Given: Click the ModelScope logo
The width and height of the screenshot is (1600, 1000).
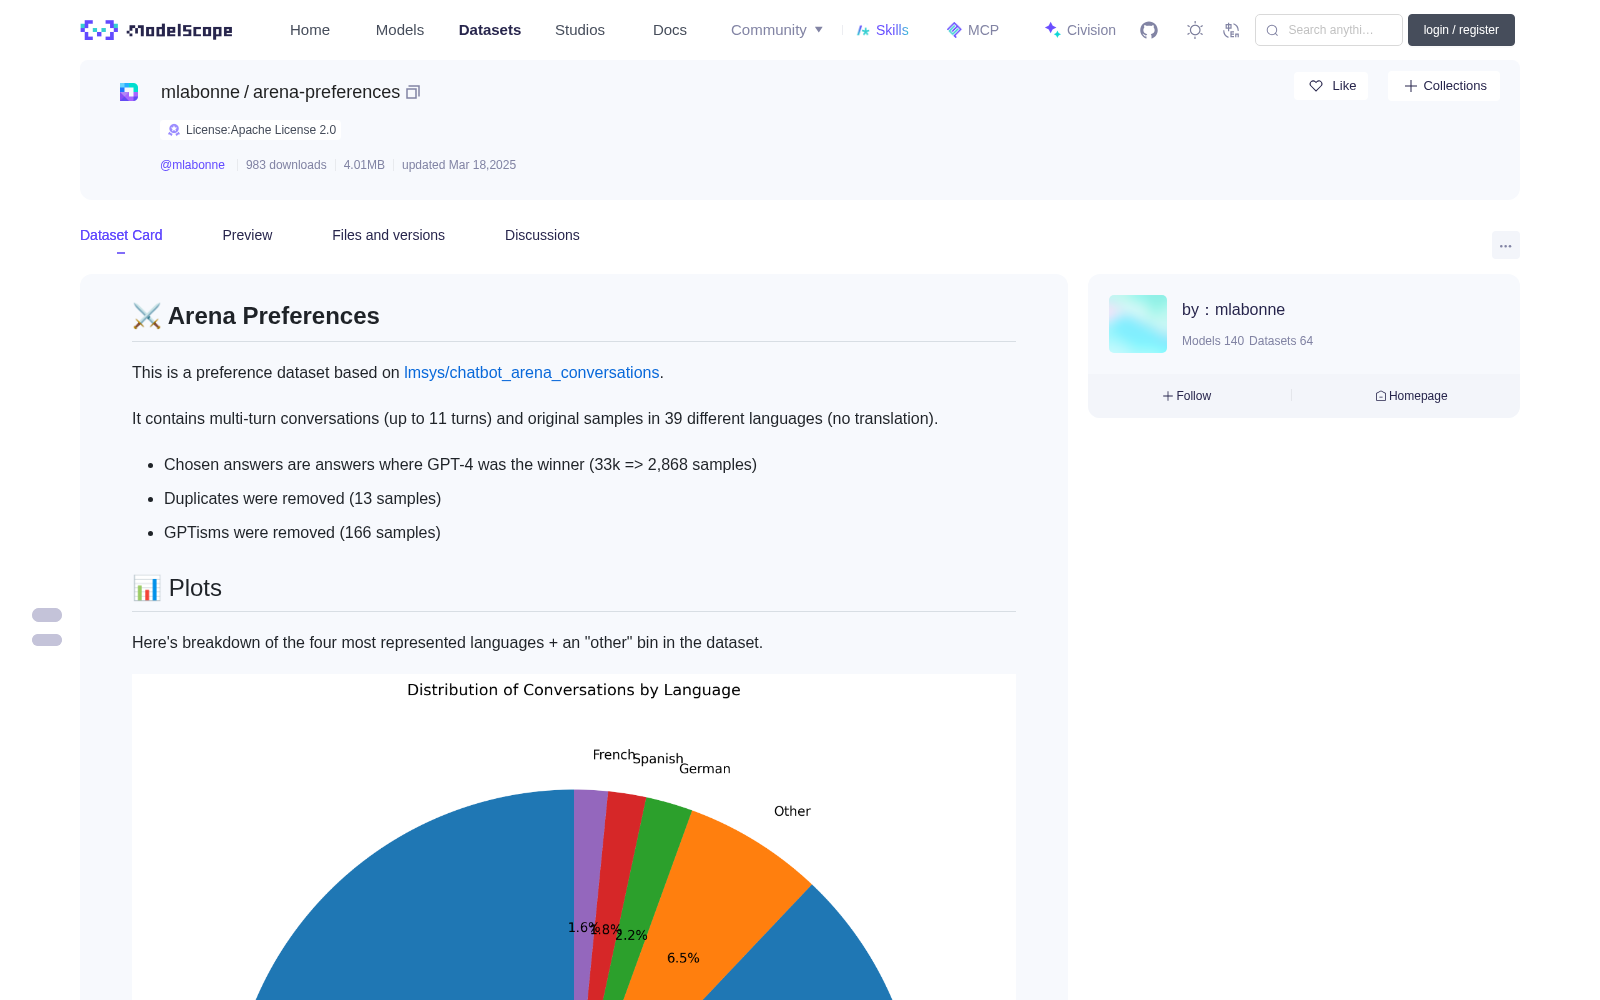Looking at the screenshot, I should [157, 30].
